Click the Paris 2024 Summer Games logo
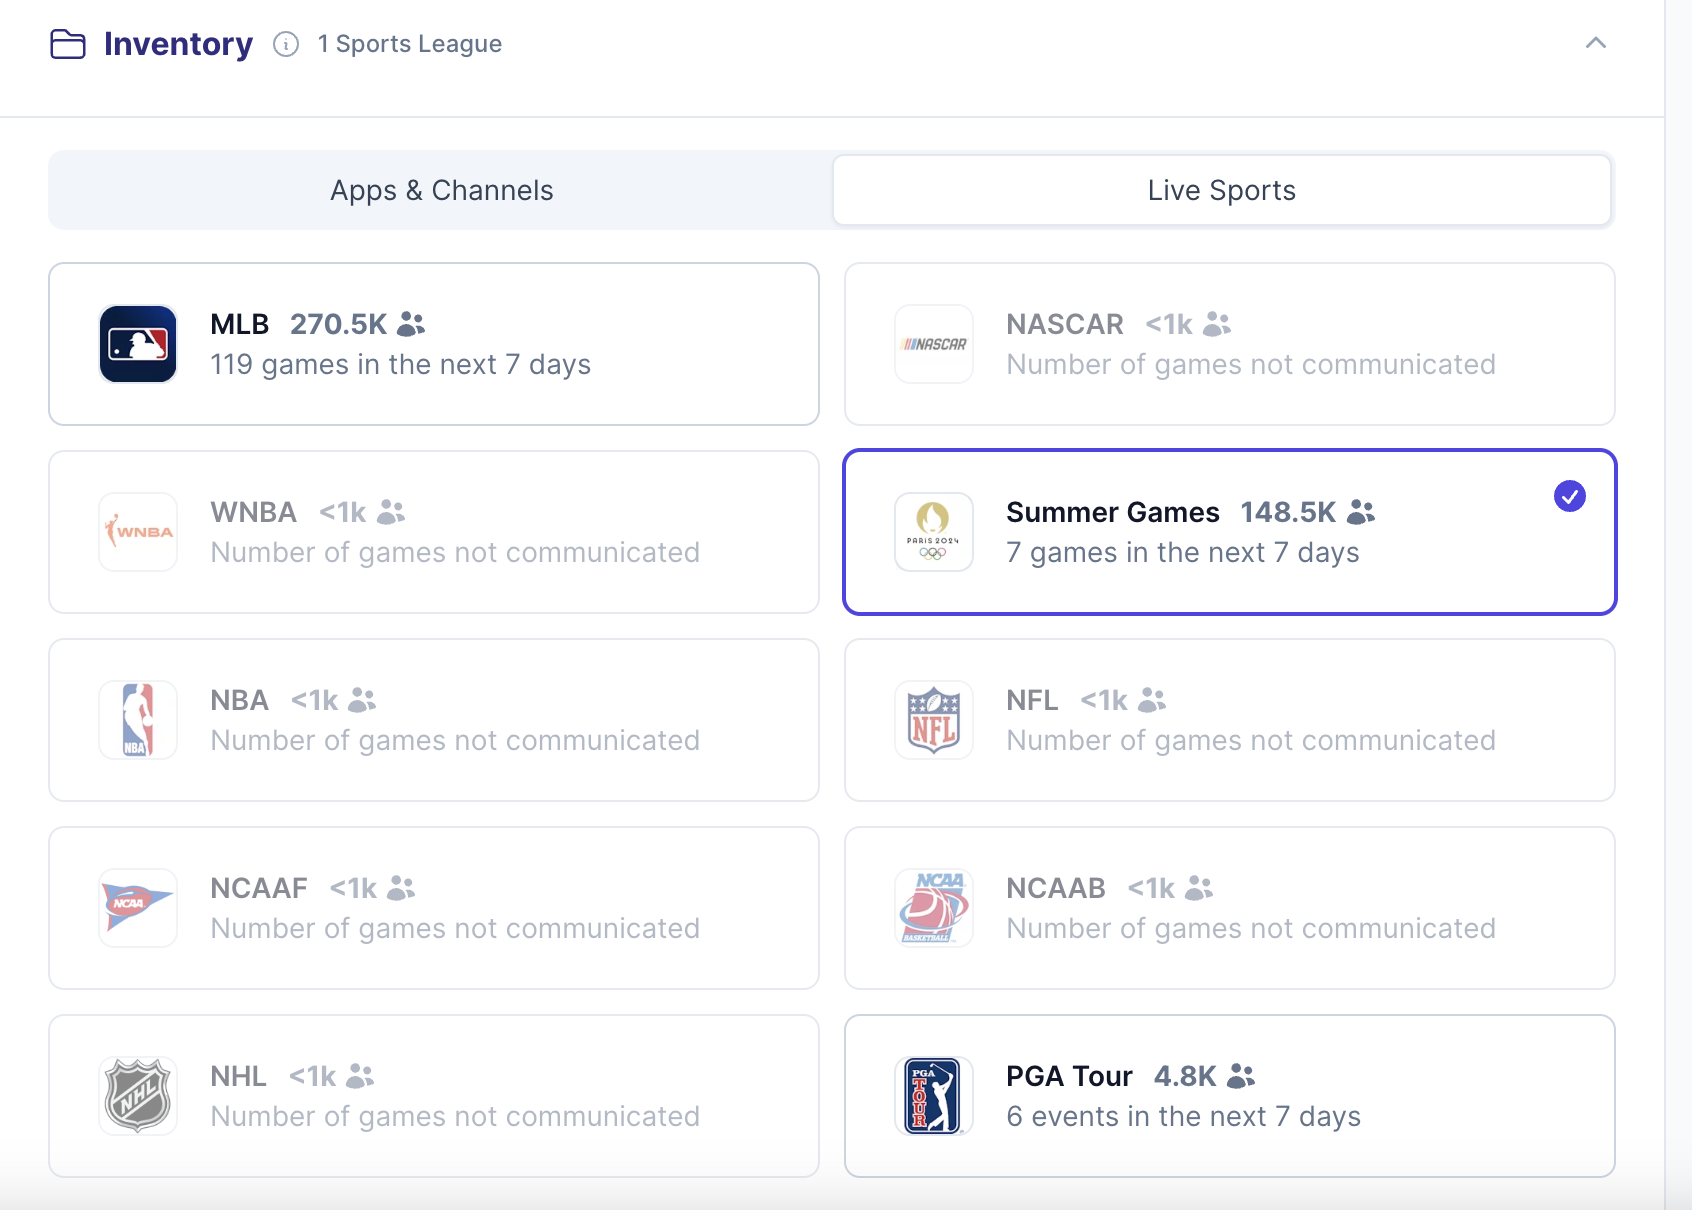The image size is (1692, 1210). [934, 532]
